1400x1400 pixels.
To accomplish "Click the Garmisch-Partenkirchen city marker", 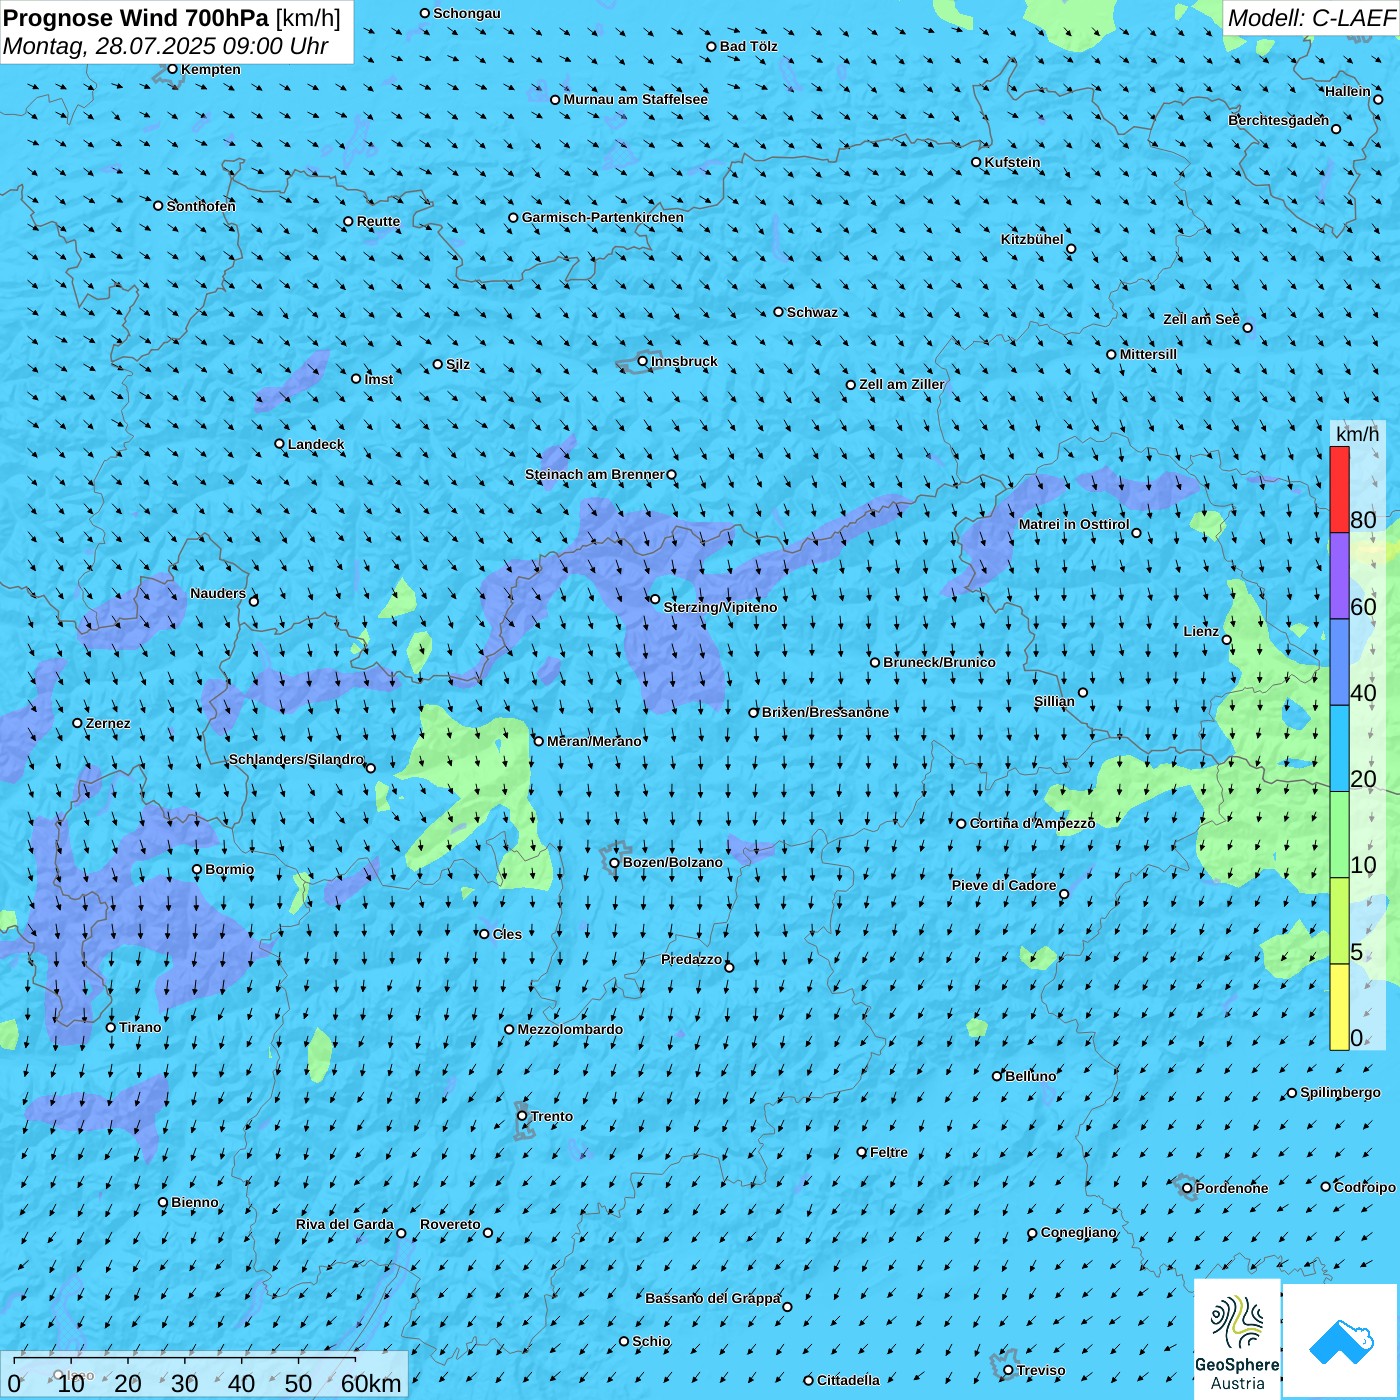I will [513, 217].
